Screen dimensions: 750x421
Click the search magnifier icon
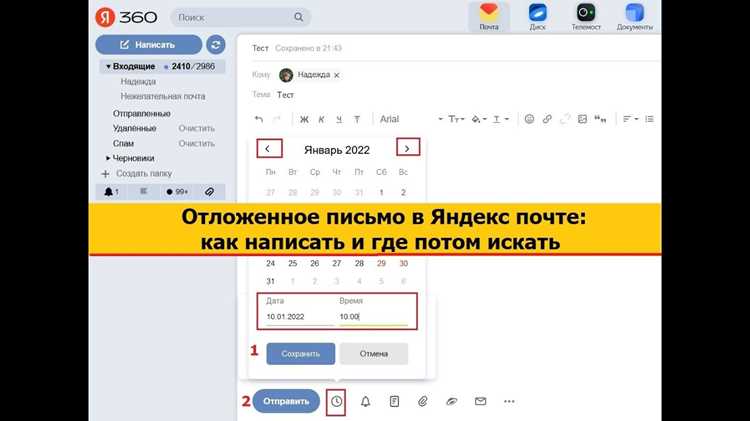coord(298,17)
